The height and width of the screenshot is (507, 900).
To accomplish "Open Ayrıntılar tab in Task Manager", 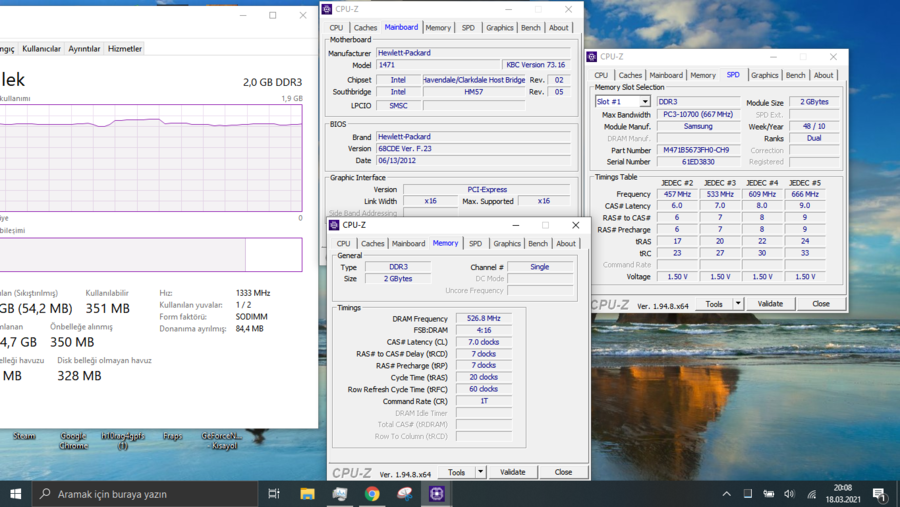I will (x=84, y=49).
